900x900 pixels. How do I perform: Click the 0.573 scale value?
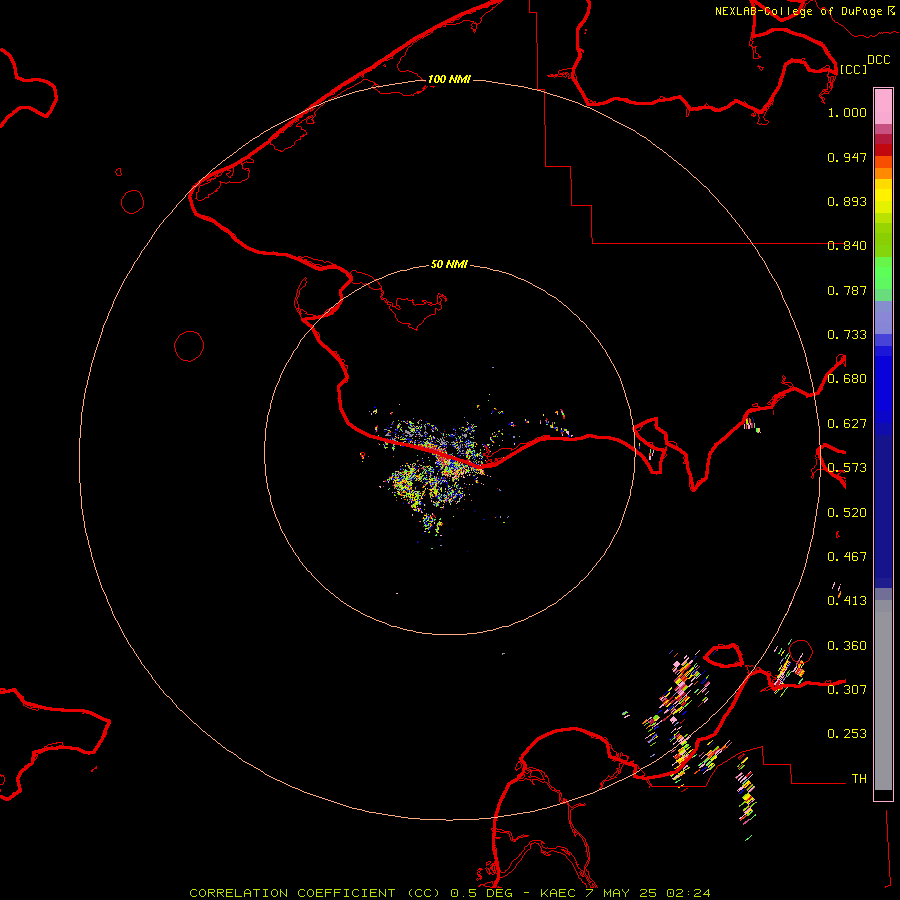click(x=847, y=468)
